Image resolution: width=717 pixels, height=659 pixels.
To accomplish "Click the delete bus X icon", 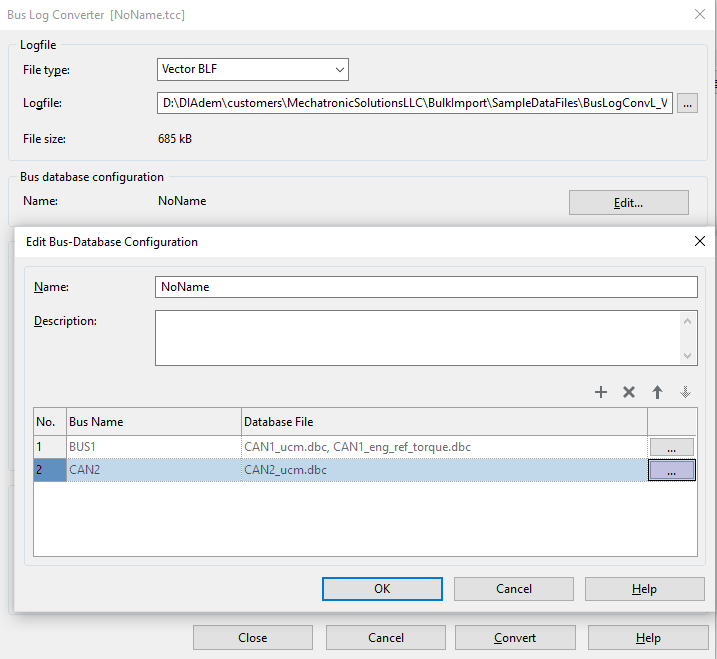I will pos(629,392).
